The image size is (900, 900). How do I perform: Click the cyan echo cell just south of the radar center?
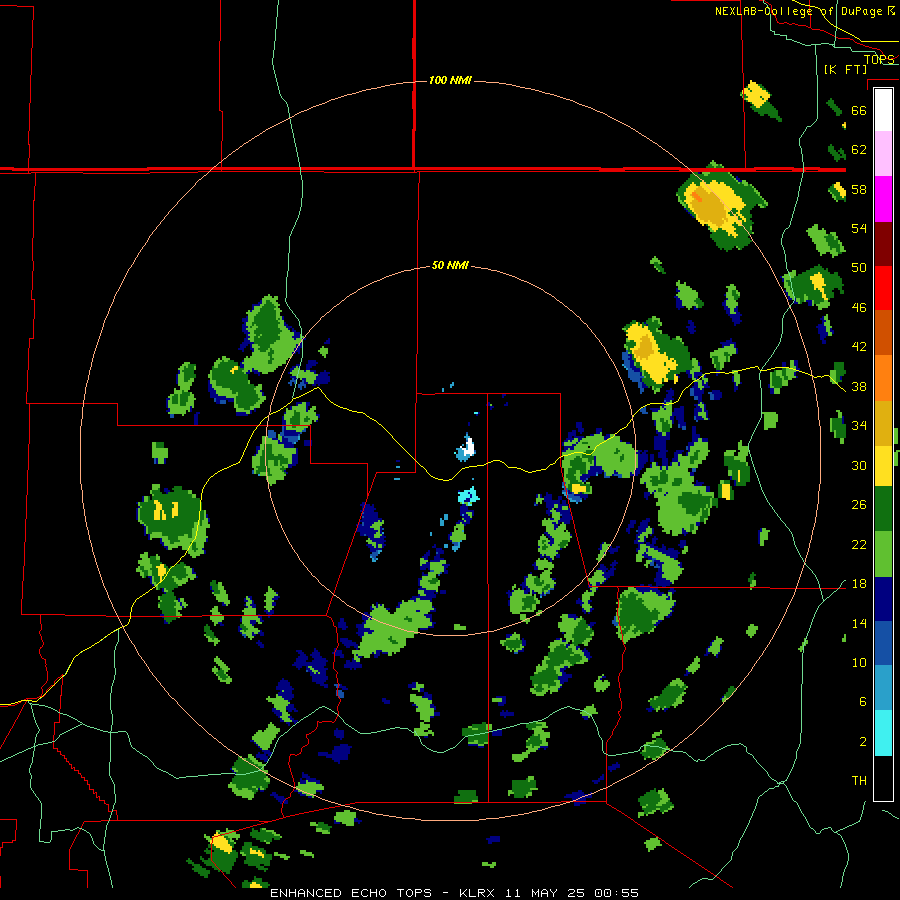pos(468,495)
